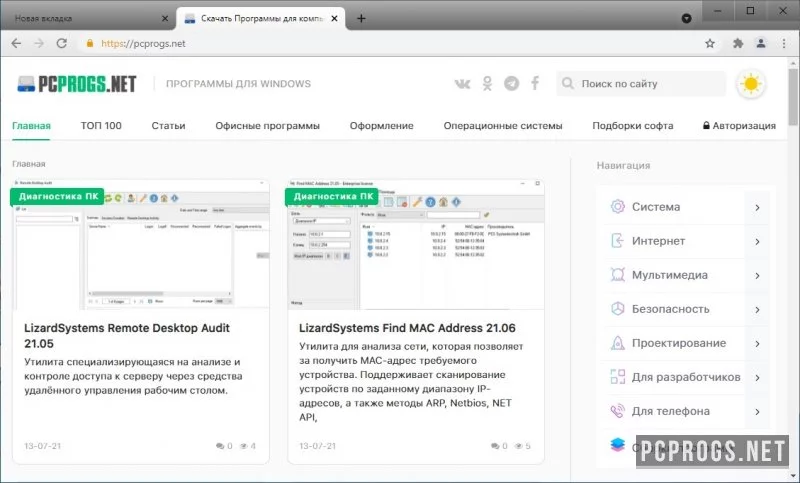
Task: Open the Telegram social icon
Action: pyautogui.click(x=511, y=83)
